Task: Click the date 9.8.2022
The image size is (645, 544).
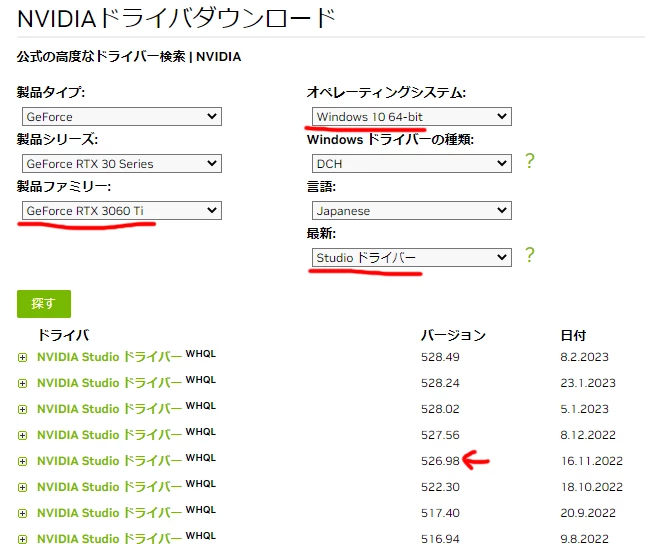Action: pyautogui.click(x=584, y=538)
